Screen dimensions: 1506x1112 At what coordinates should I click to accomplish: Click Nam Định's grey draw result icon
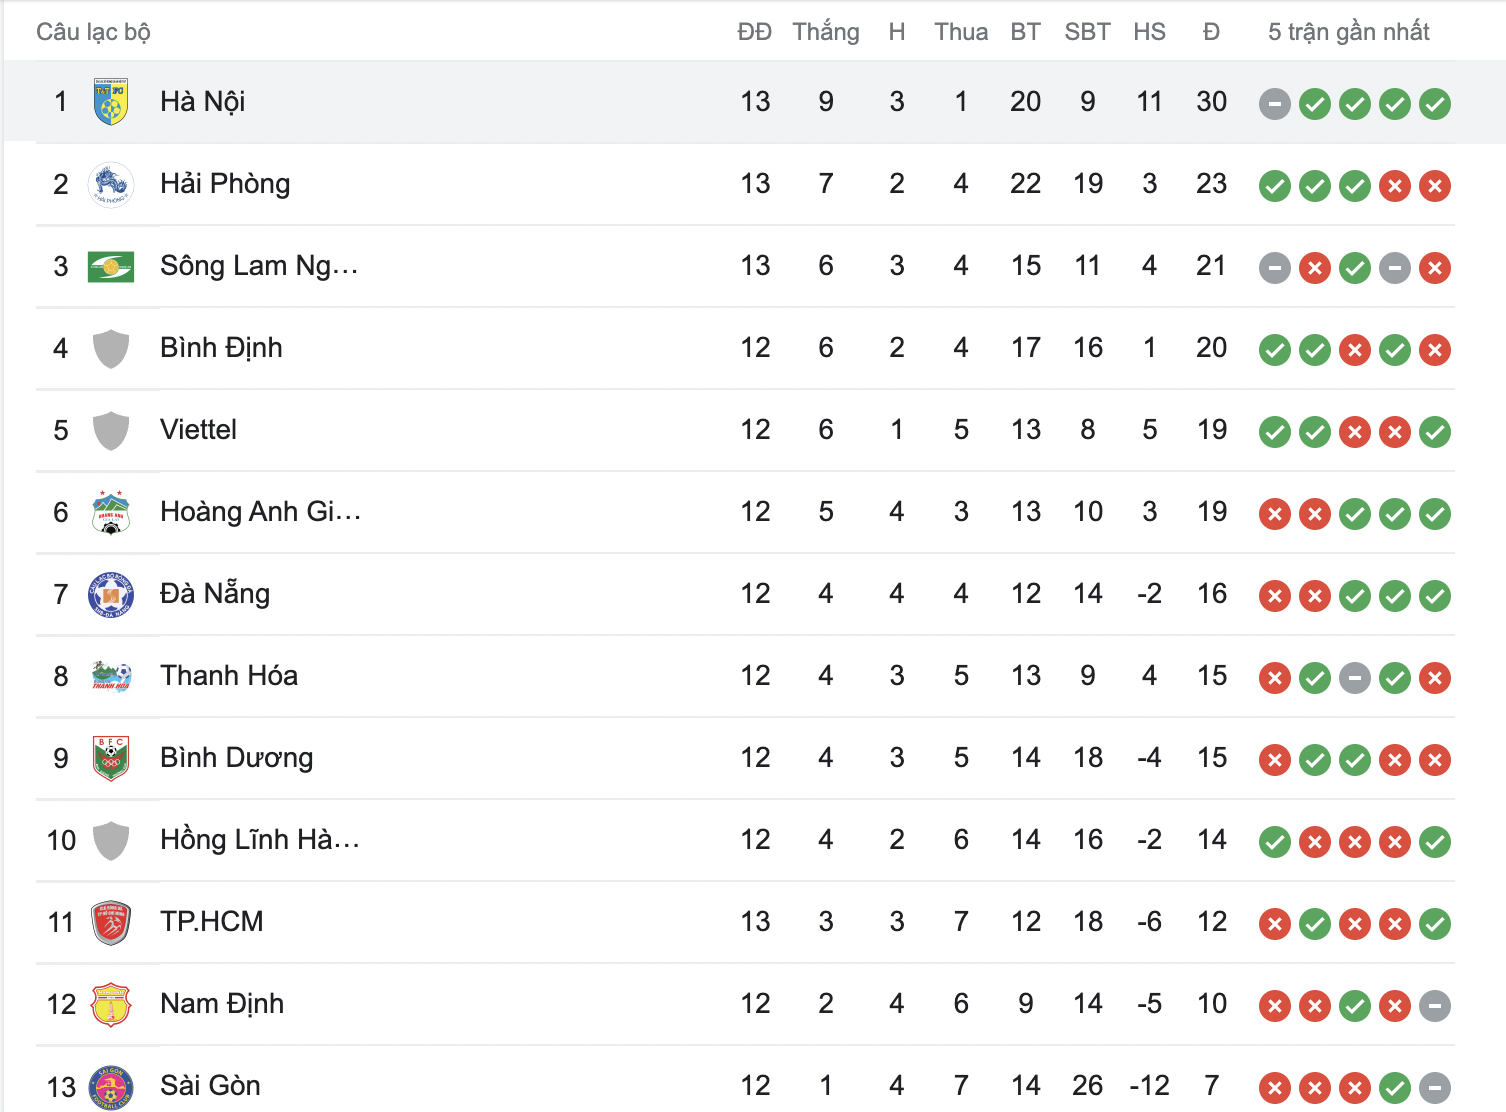[x=1434, y=1005]
